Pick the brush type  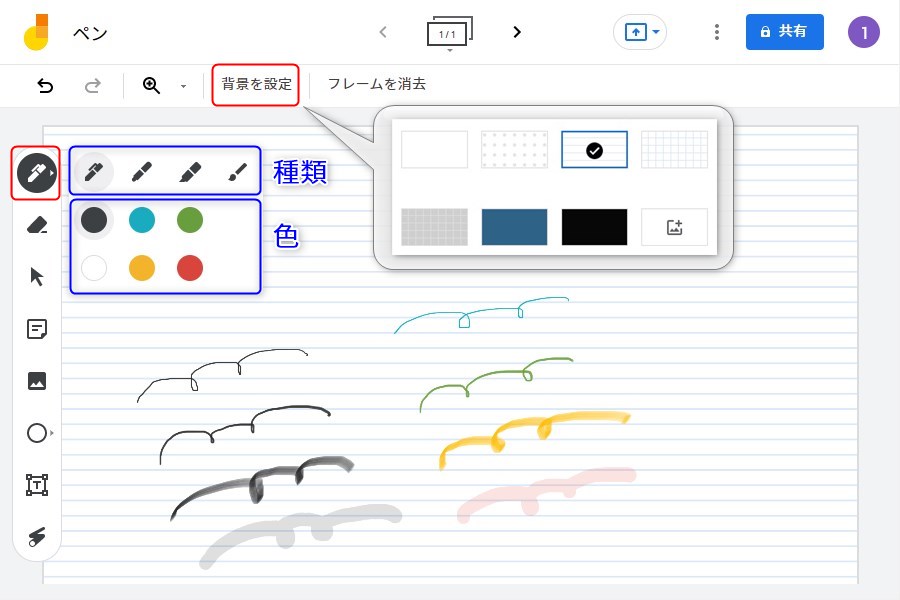click(x=238, y=172)
